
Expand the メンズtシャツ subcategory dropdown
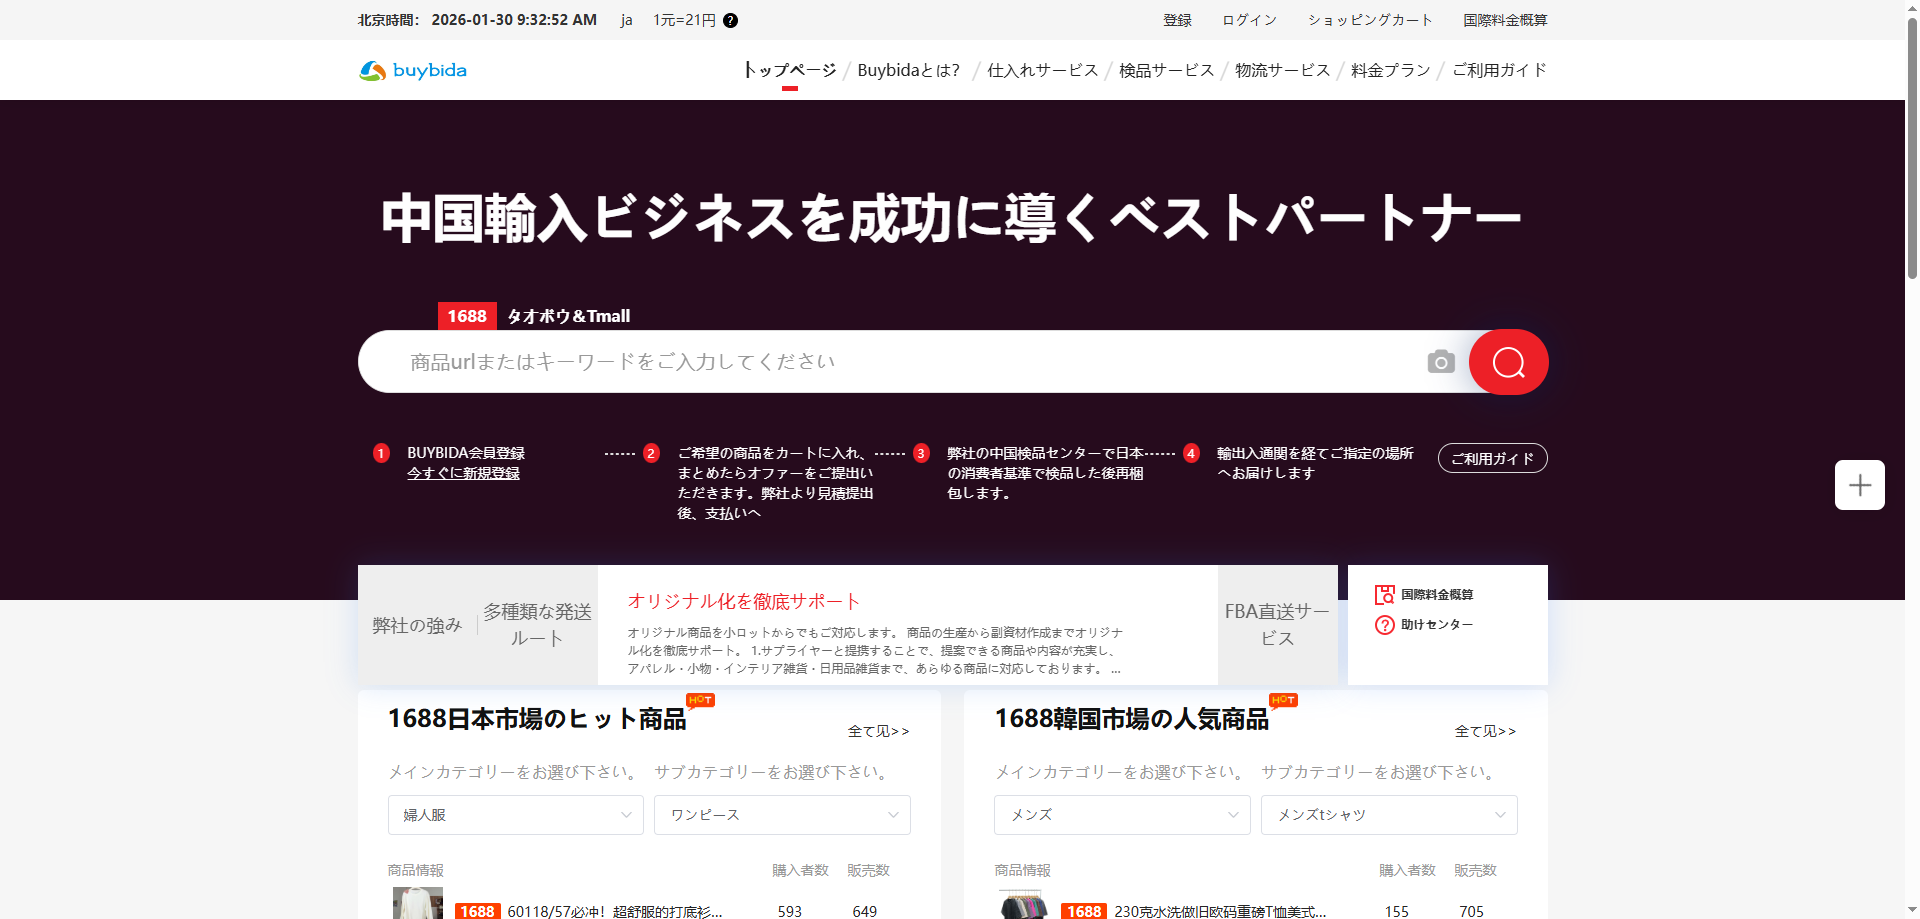coord(1388,815)
